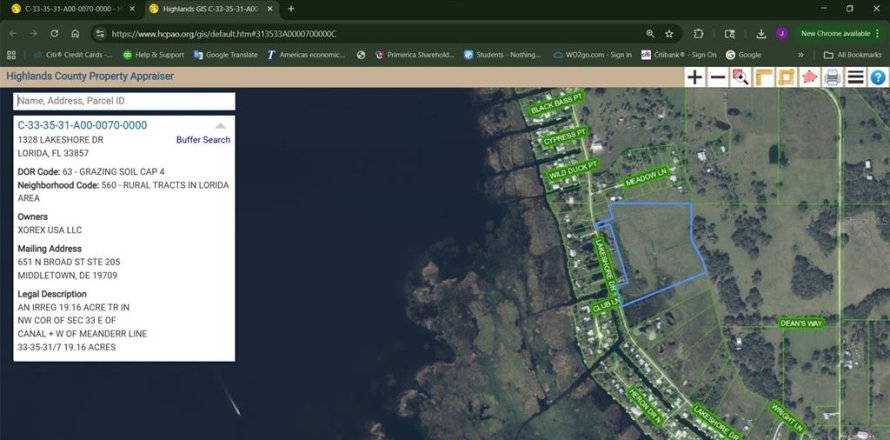Screen dimensions: 890x440
Task: Click the 651 N BROAD ST STE 205 text
Action: [69, 262]
